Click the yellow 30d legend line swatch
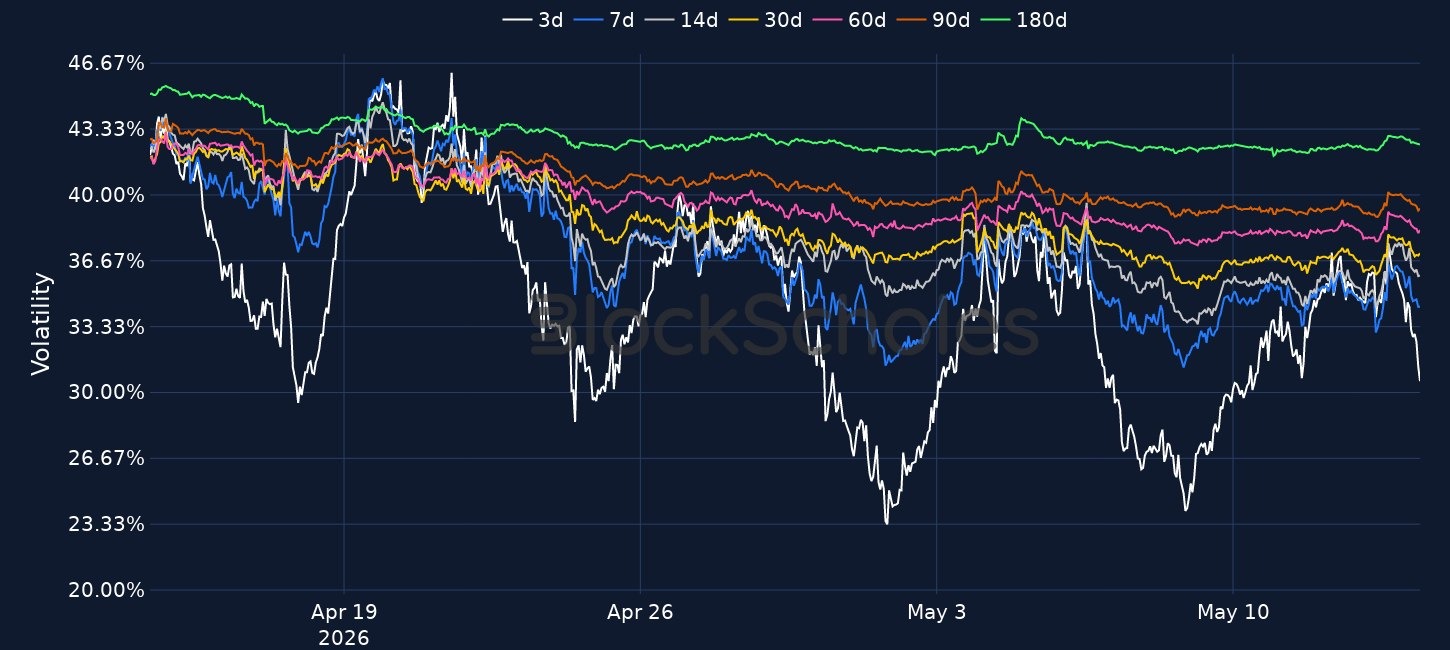Image resolution: width=1450 pixels, height=650 pixels. click(743, 19)
